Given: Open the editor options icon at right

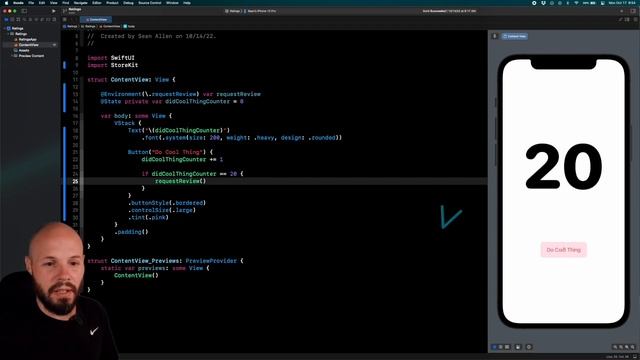Looking at the screenshot, I should tap(627, 20).
